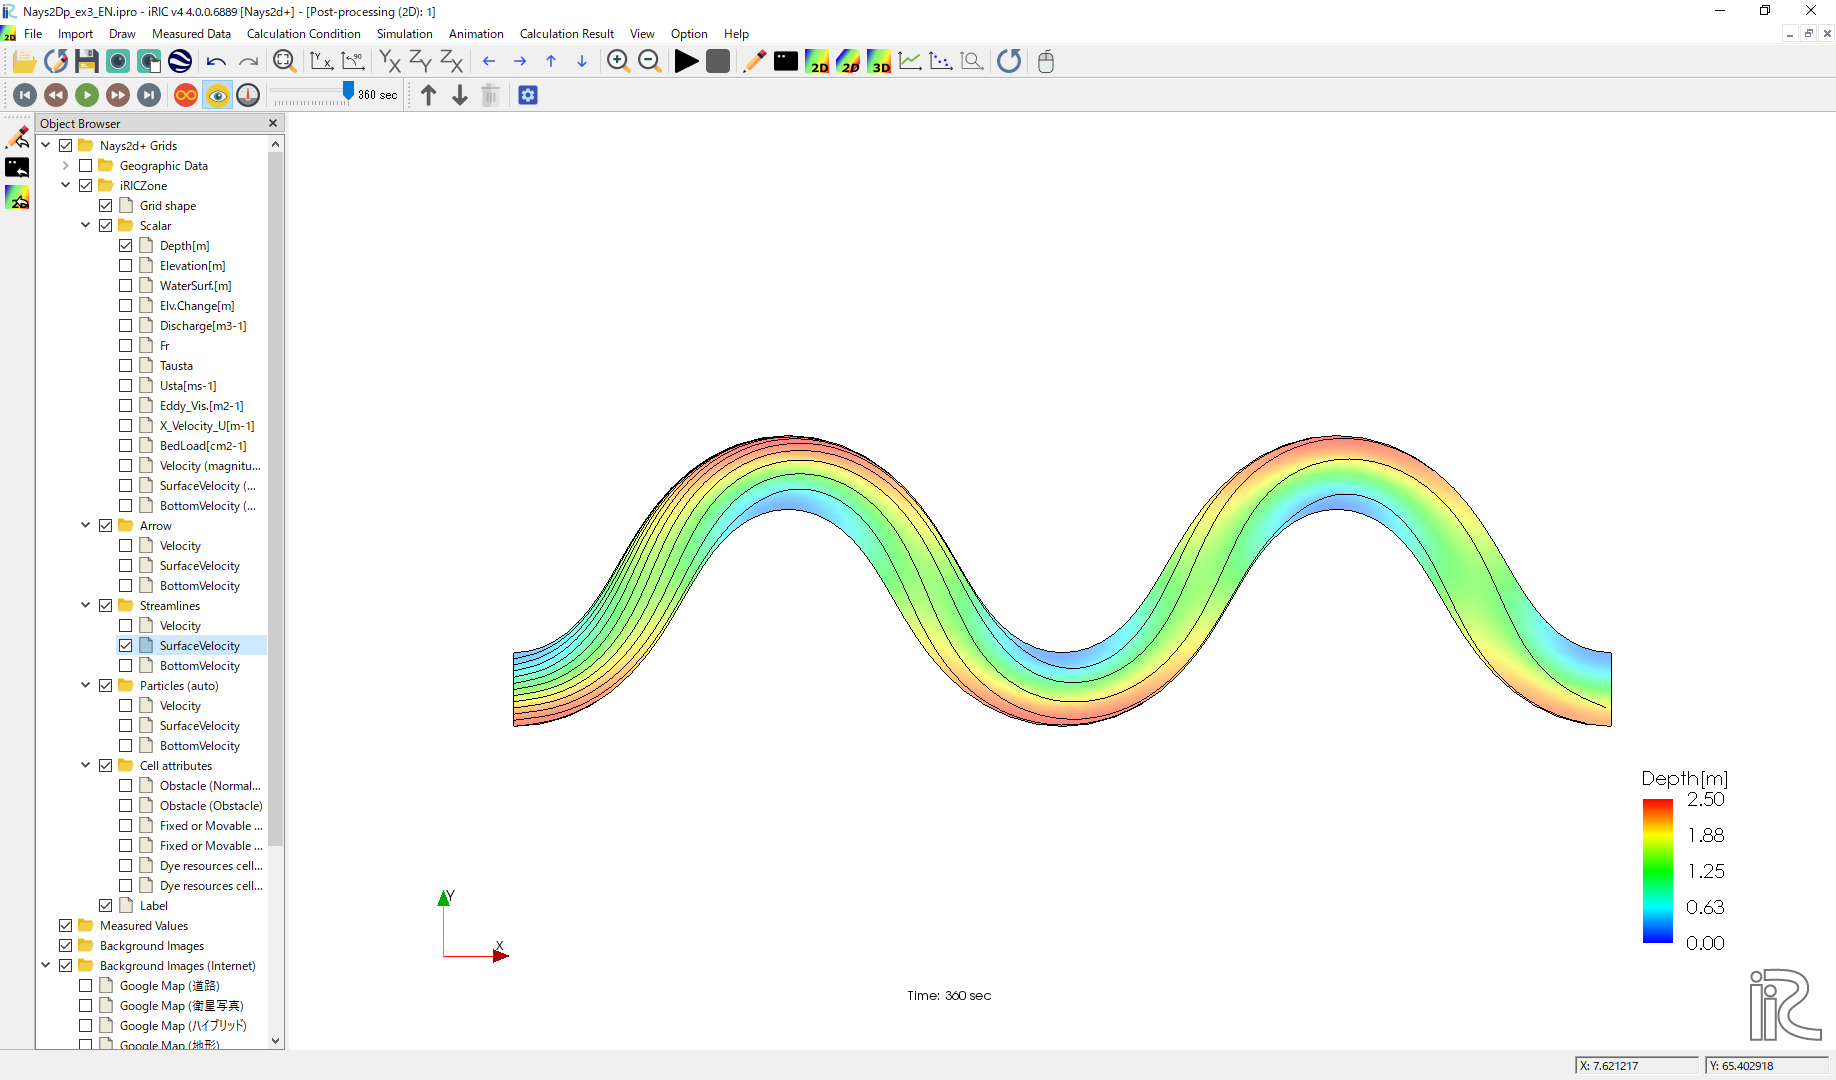Click the Undo arrow icon
Viewport: 1836px width, 1080px height.
(x=216, y=62)
